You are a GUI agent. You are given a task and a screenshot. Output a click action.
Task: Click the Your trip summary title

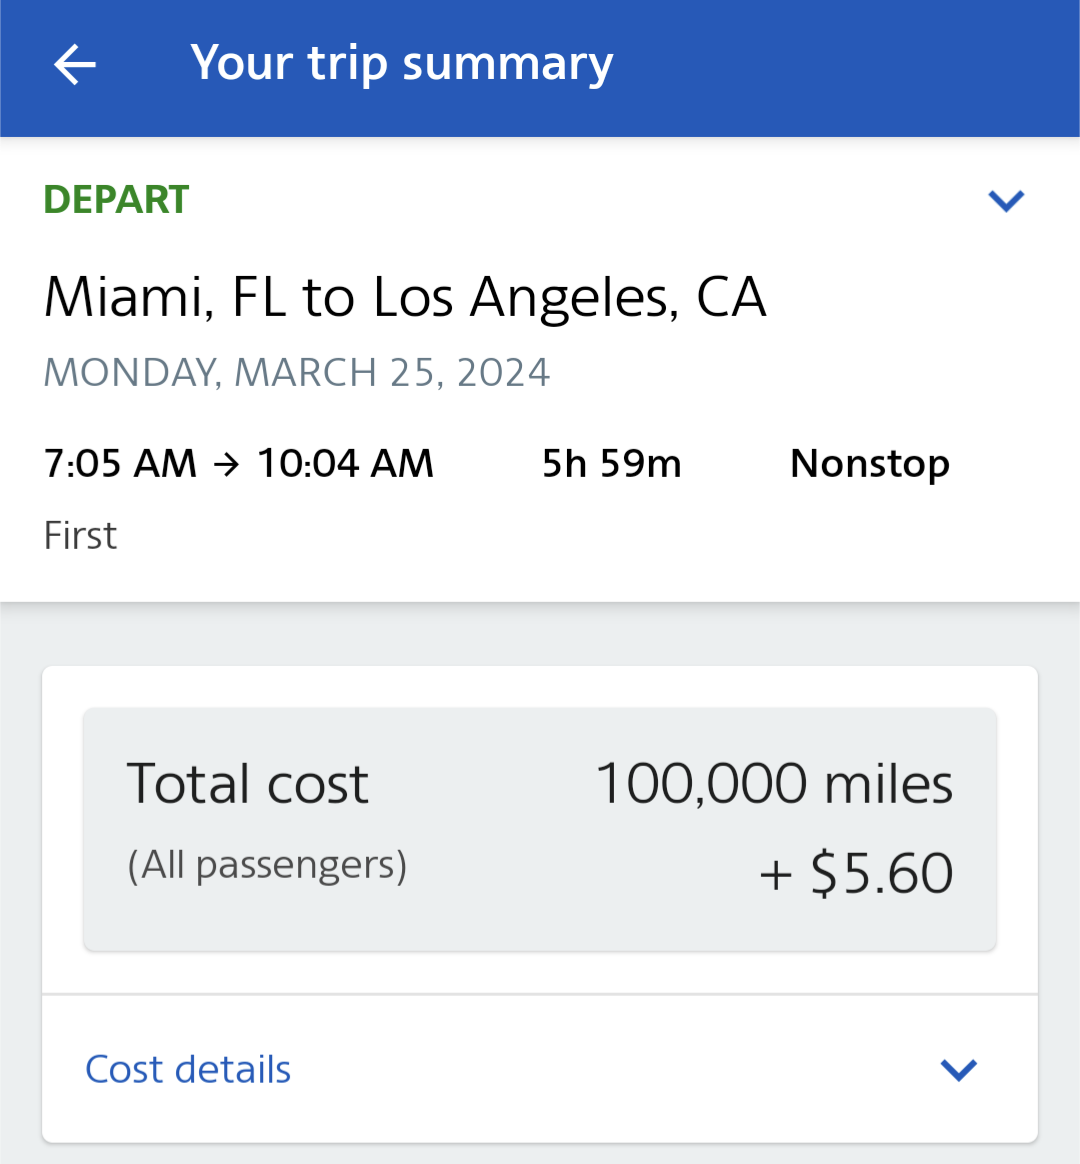402,64
